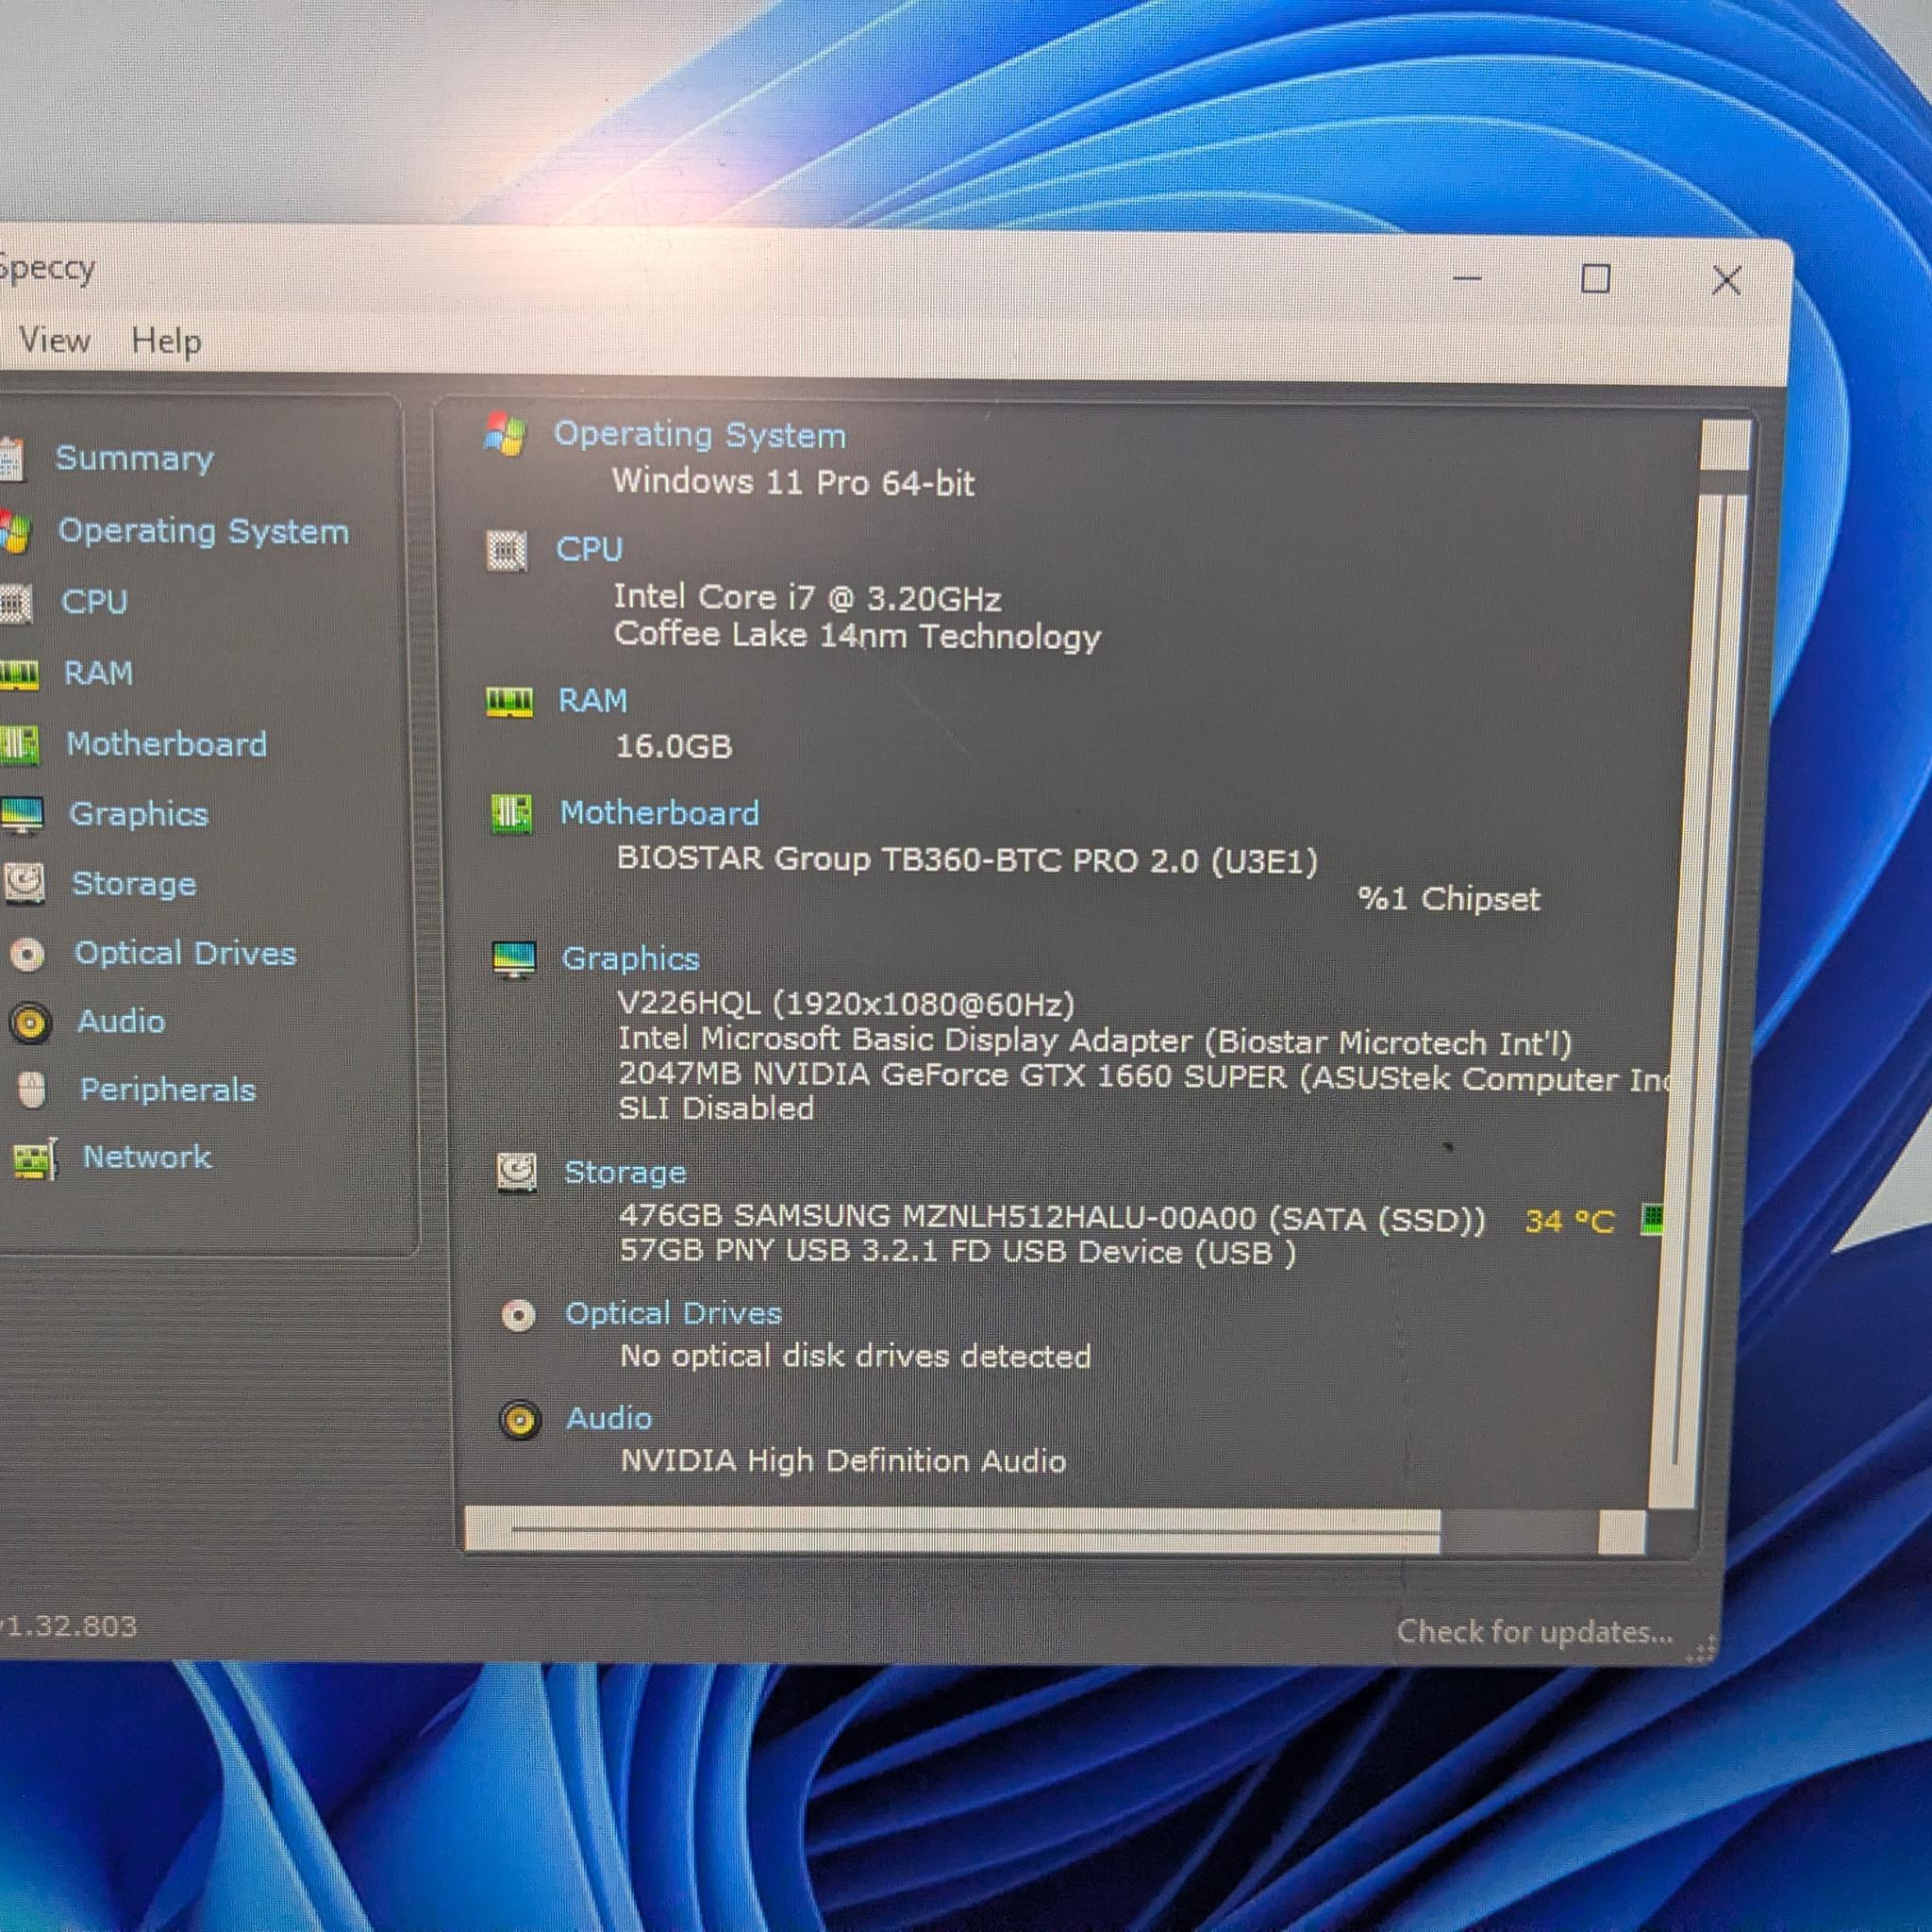Click Check for updates link
This screenshot has width=1932, height=1932.
coord(1535,1632)
